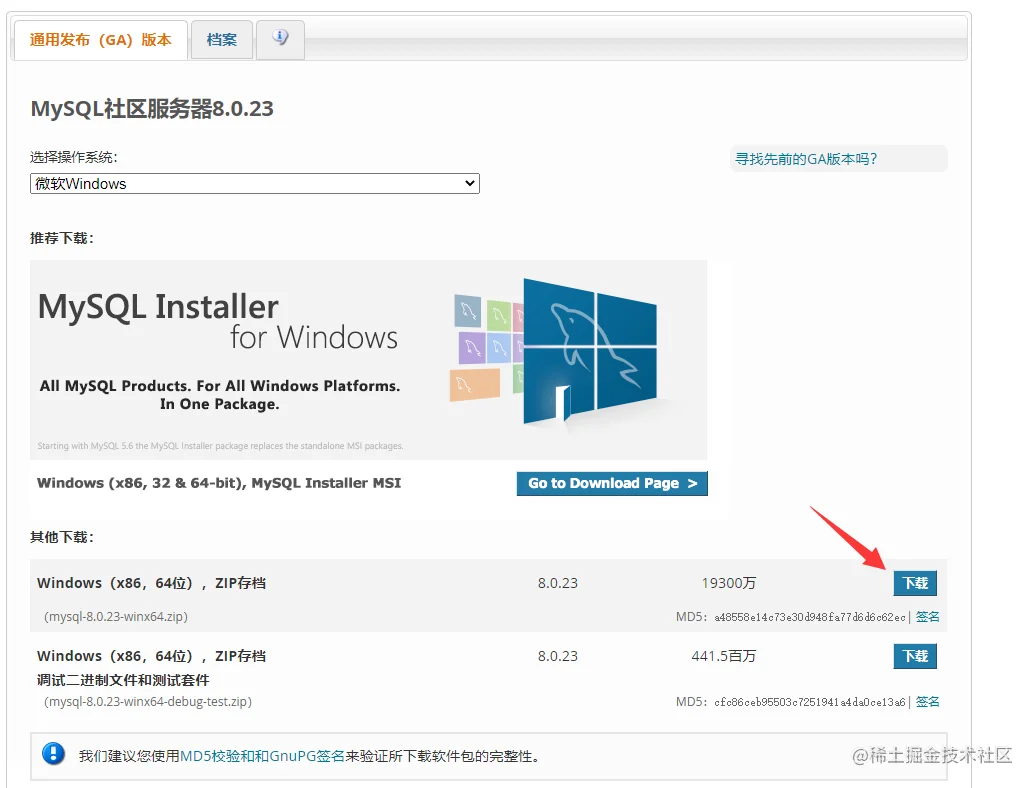Viewport: 1035px width, 788px height.
Task: Click the blue exclamation notice icon
Action: click(x=53, y=754)
